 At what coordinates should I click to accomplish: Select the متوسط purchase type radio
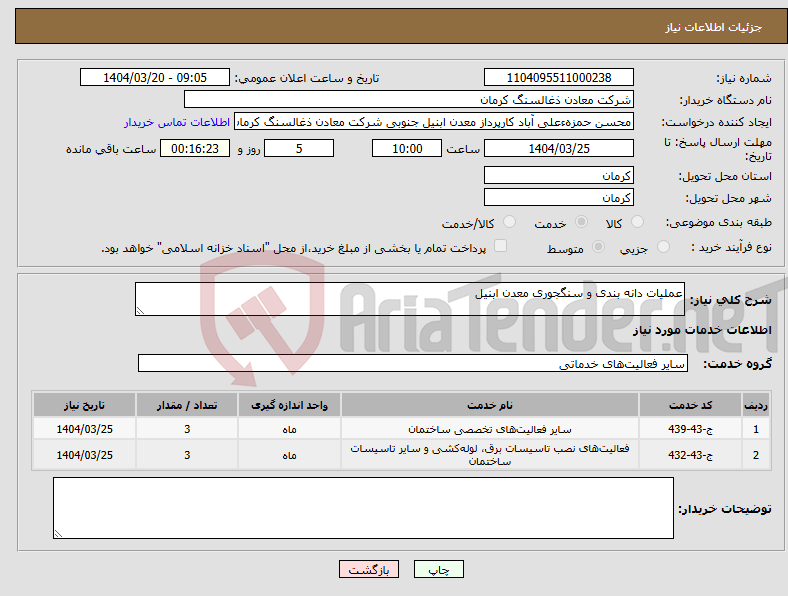(599, 246)
